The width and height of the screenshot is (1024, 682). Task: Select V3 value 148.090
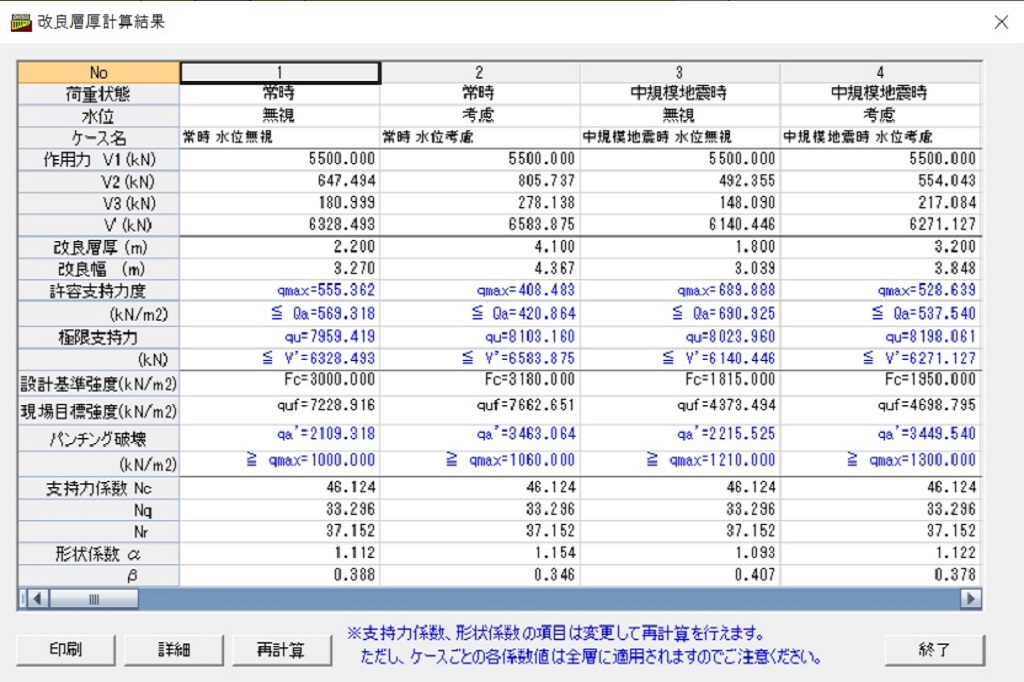pyautogui.click(x=679, y=203)
